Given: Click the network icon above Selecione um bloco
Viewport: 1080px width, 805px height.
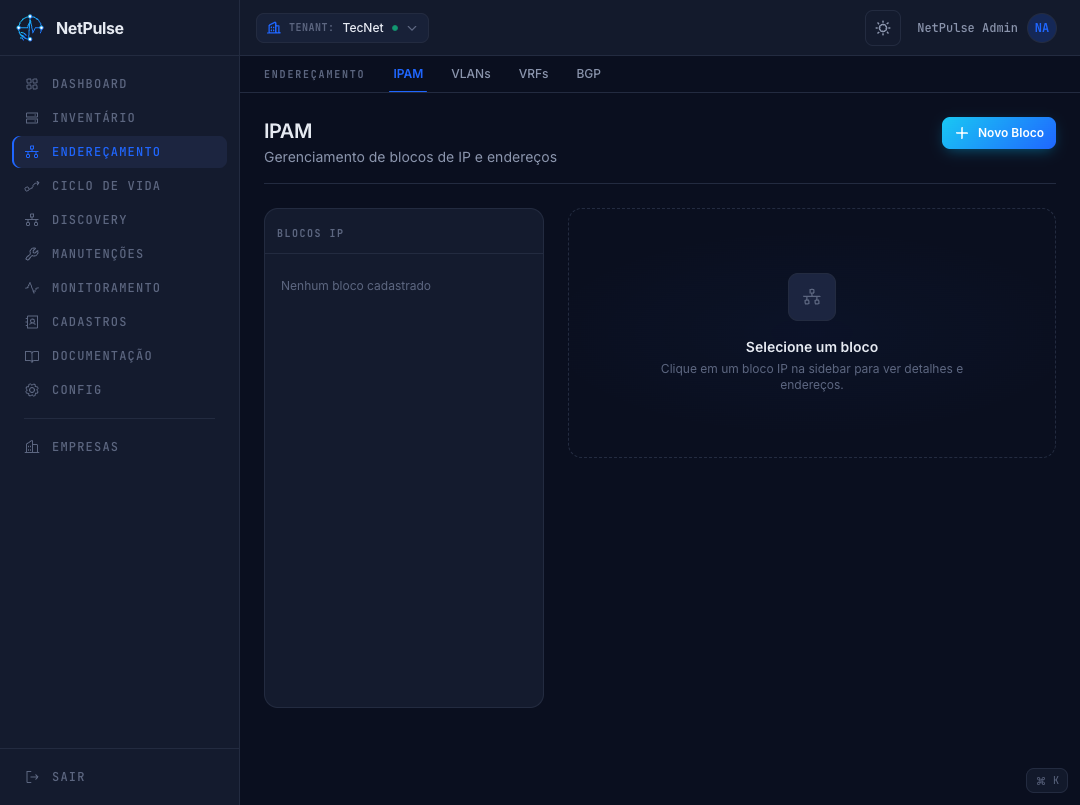Looking at the screenshot, I should (x=811, y=297).
